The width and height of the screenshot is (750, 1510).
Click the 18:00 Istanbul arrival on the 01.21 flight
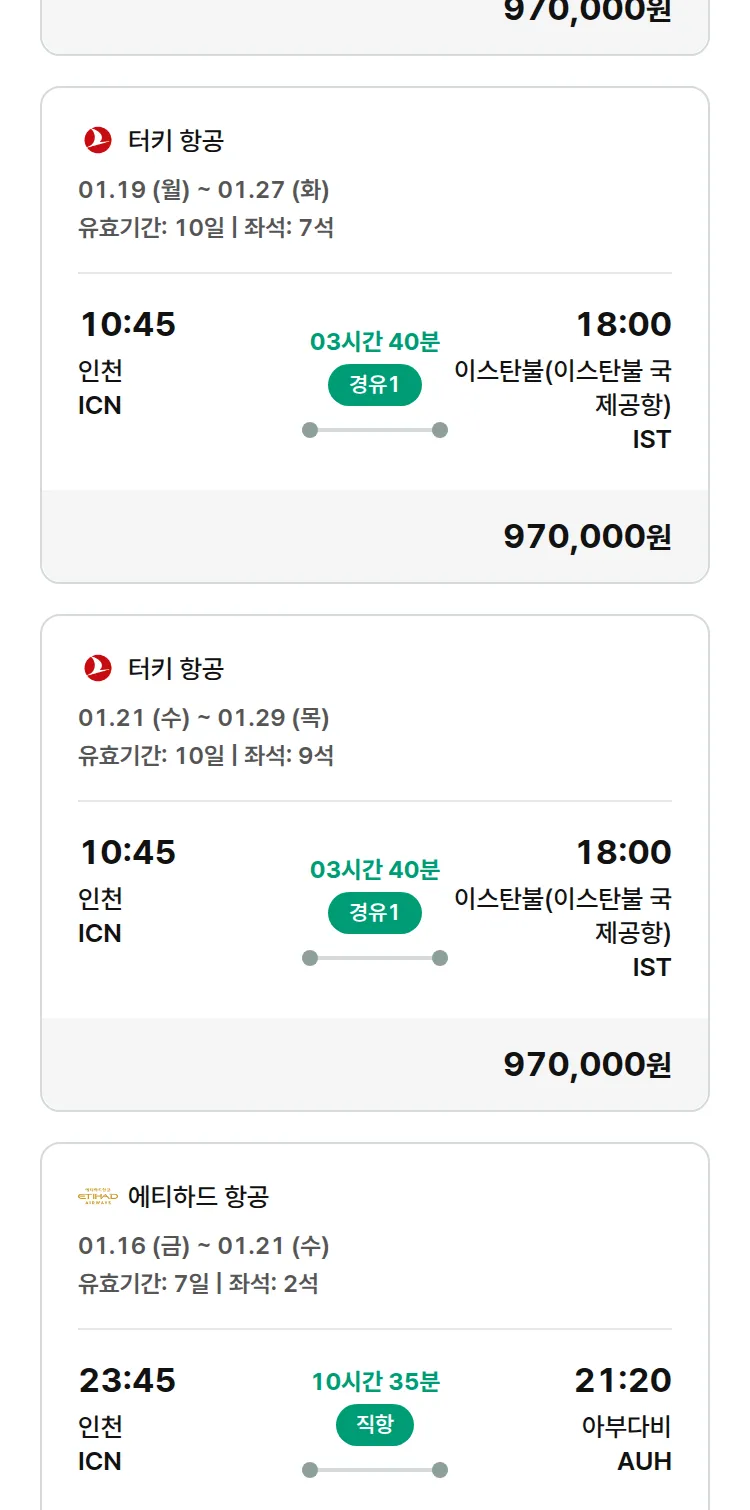623,852
